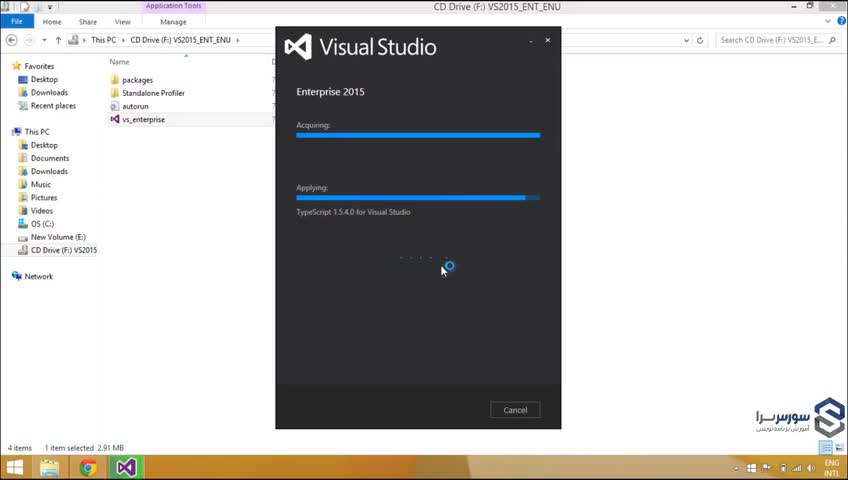Open the Videos folder

[x=42, y=211]
